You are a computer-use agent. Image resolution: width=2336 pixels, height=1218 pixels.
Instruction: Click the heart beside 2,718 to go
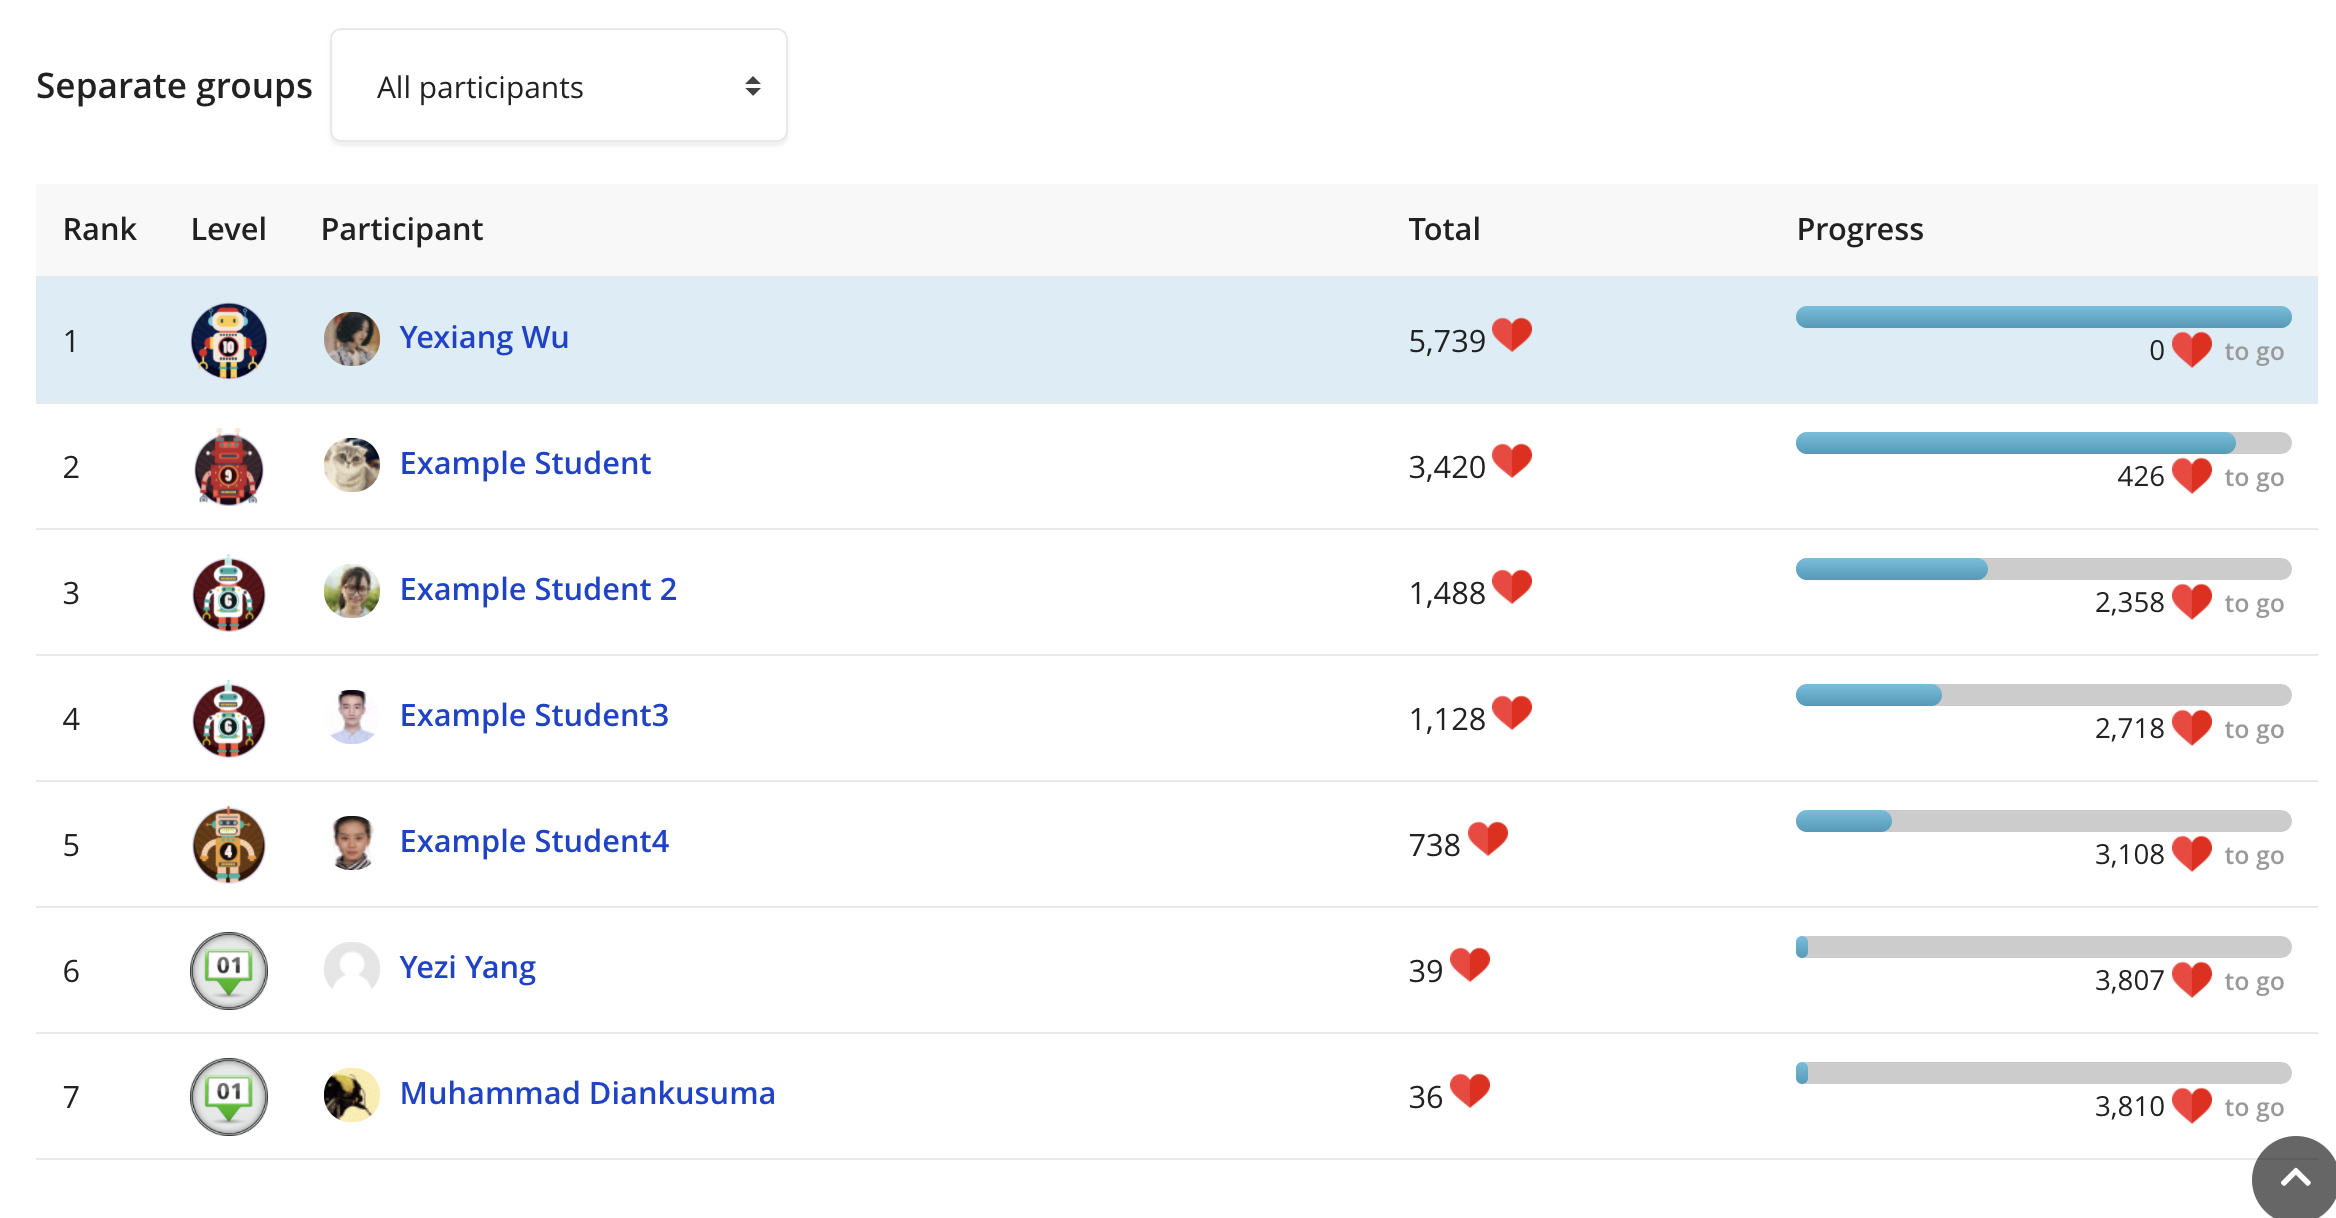pos(2192,728)
